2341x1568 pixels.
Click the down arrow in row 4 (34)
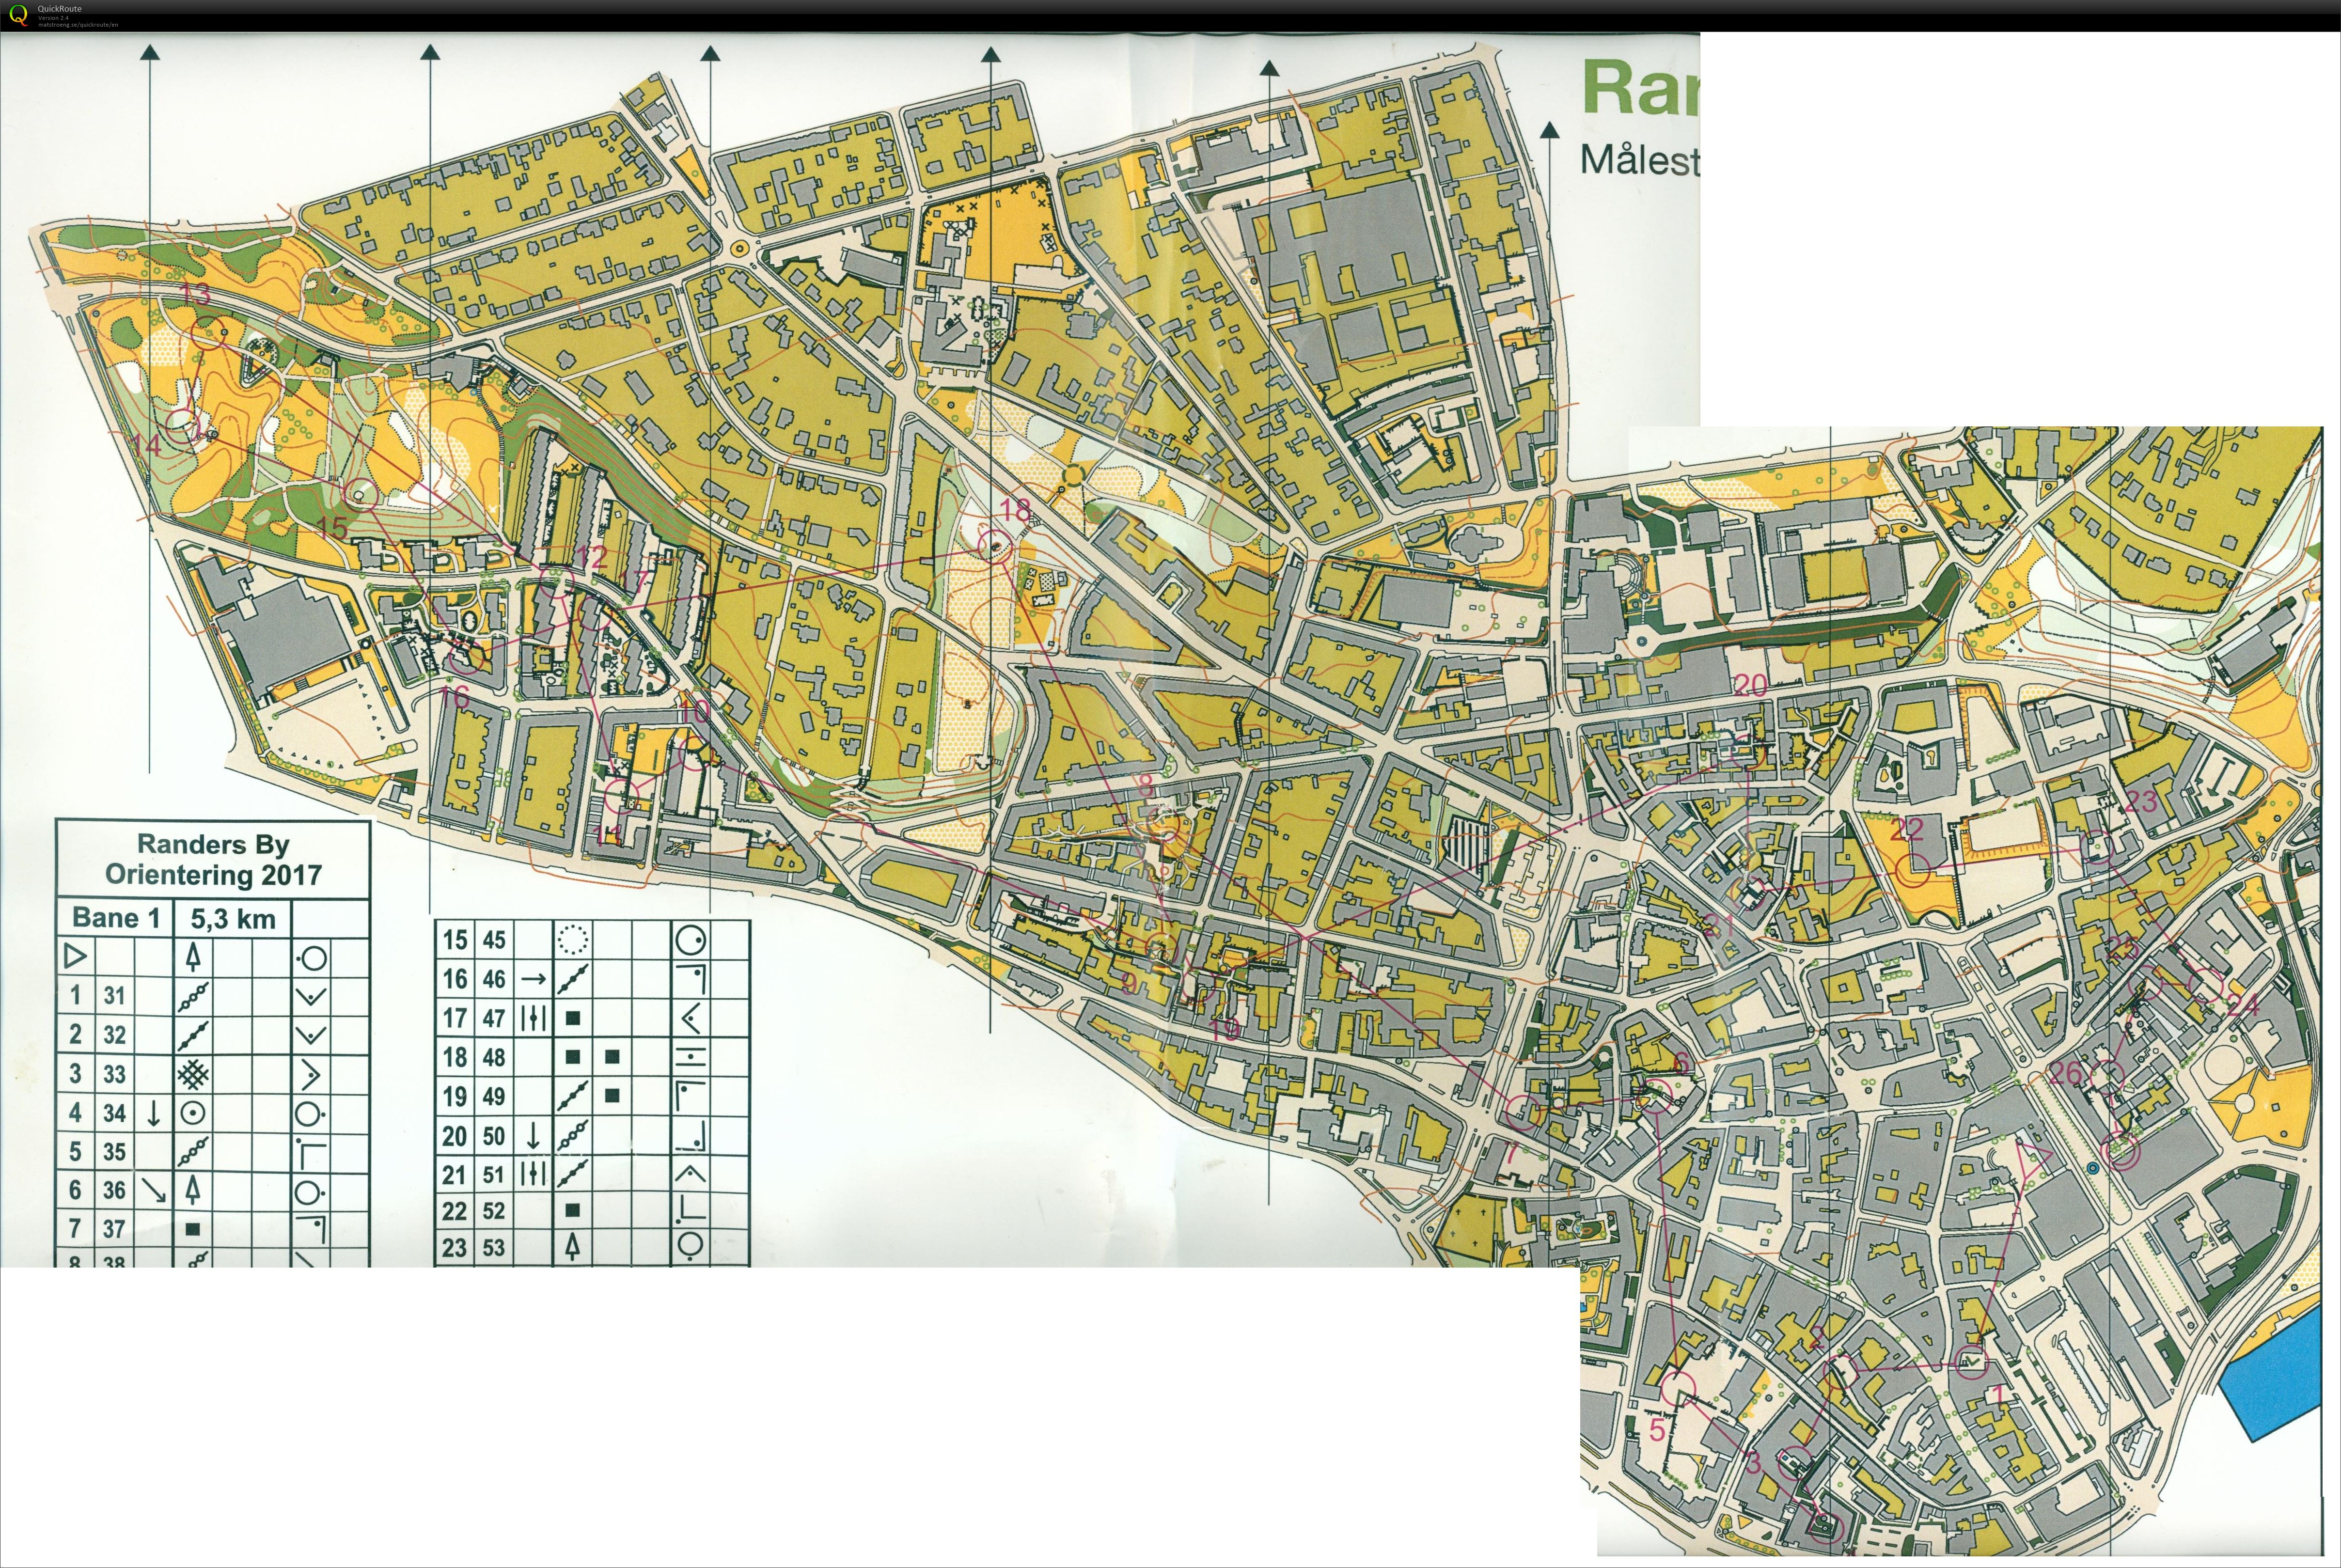click(153, 1113)
